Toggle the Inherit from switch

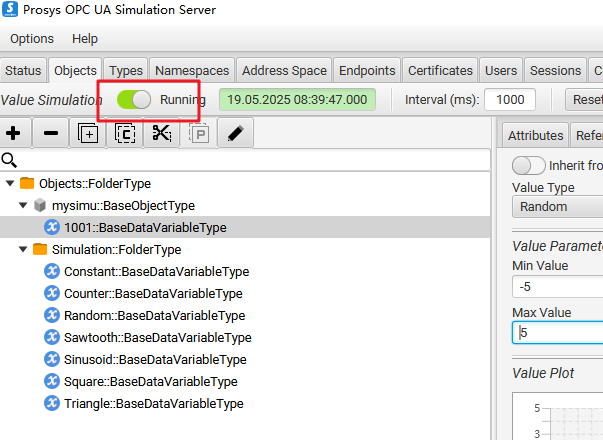(x=528, y=166)
